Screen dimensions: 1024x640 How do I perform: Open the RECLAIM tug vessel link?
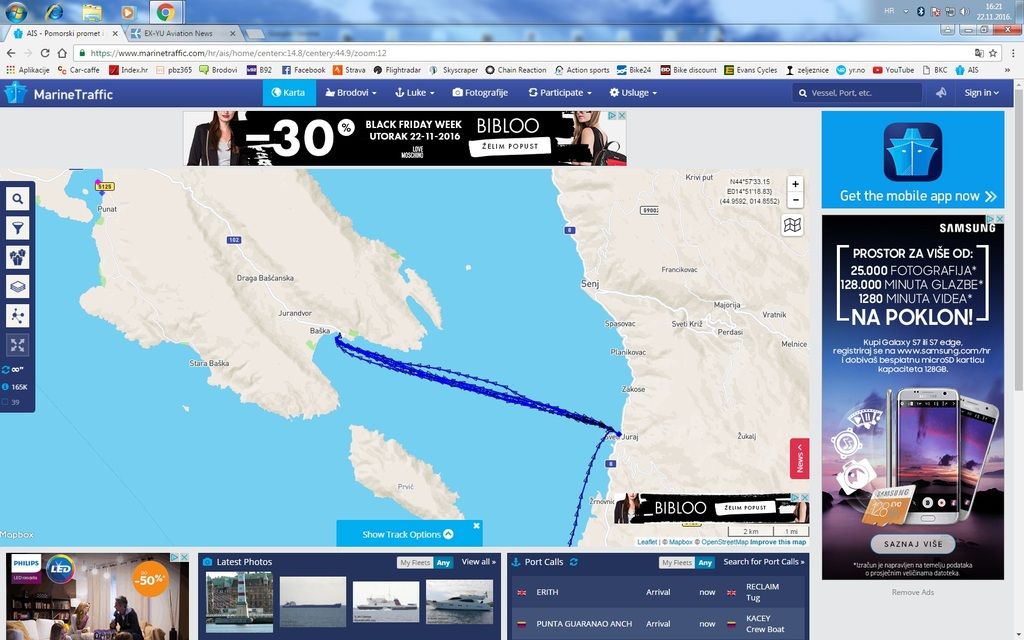tap(762, 586)
